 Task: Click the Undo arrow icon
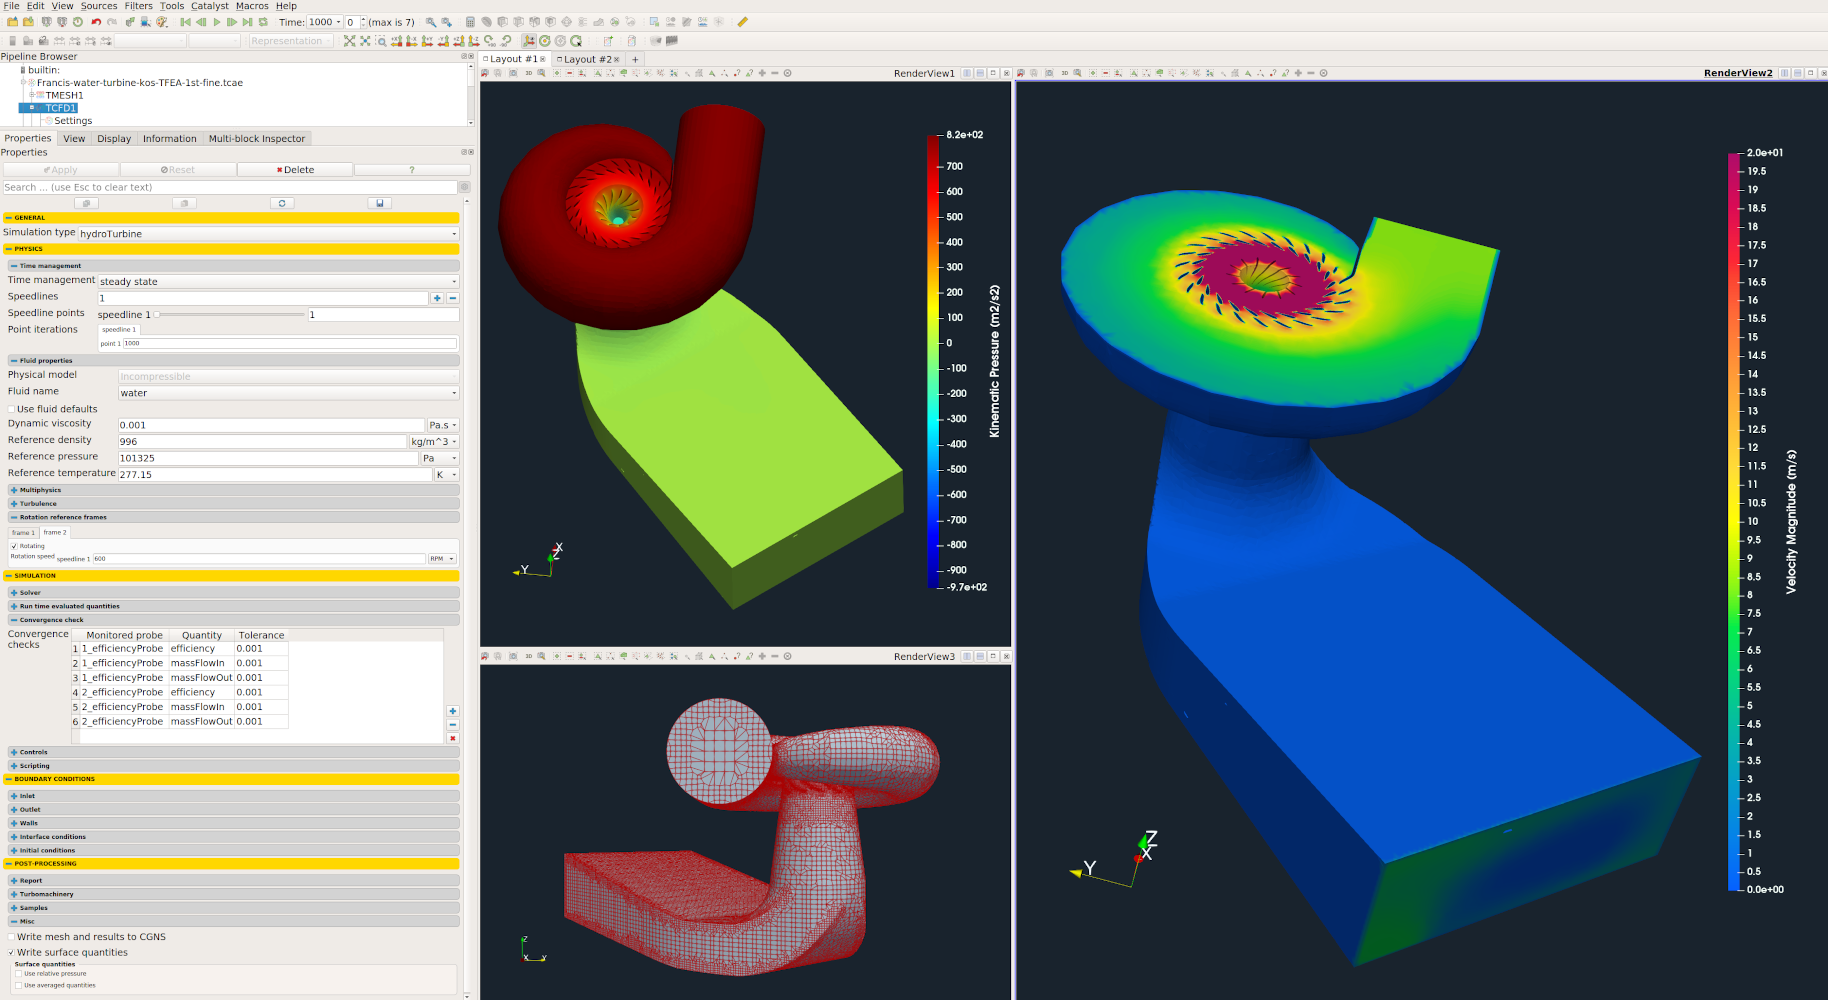point(96,22)
